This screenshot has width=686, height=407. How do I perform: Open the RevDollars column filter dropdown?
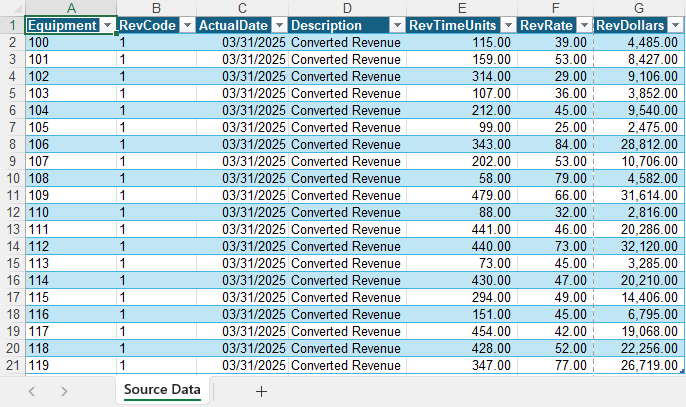coord(676,25)
